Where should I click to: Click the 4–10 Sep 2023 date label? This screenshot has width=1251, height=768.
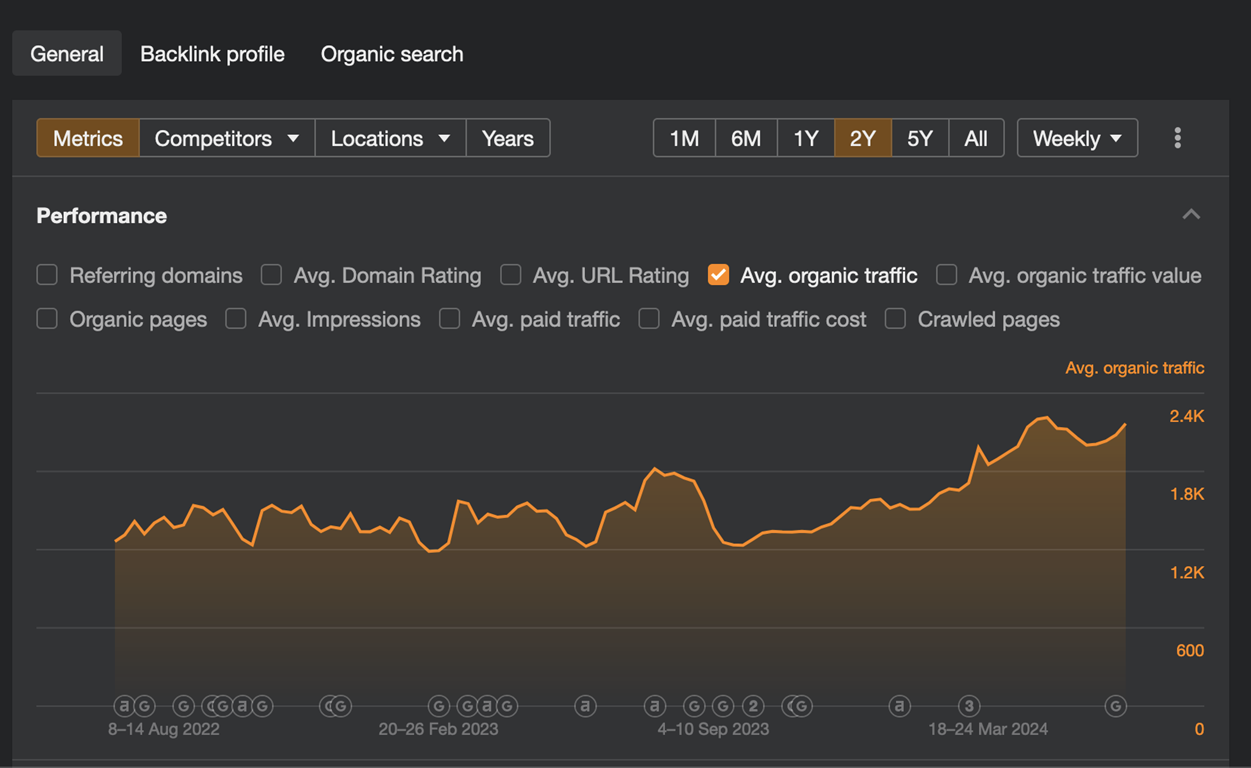pos(713,729)
